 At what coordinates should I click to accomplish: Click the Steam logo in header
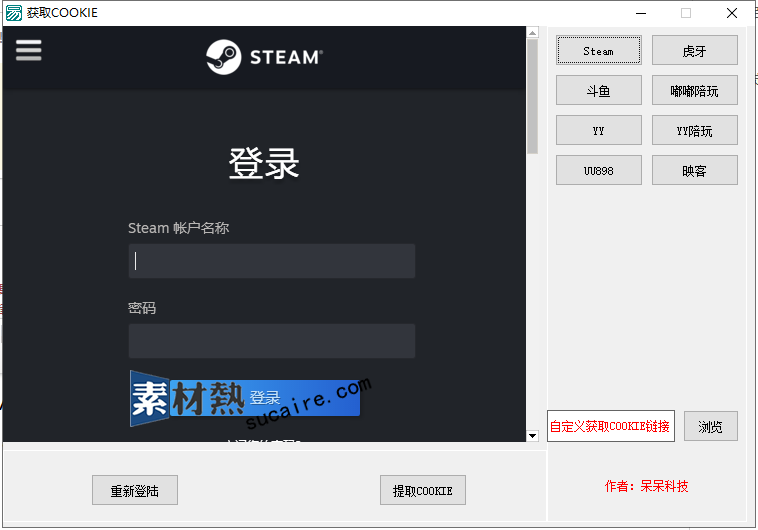[264, 57]
